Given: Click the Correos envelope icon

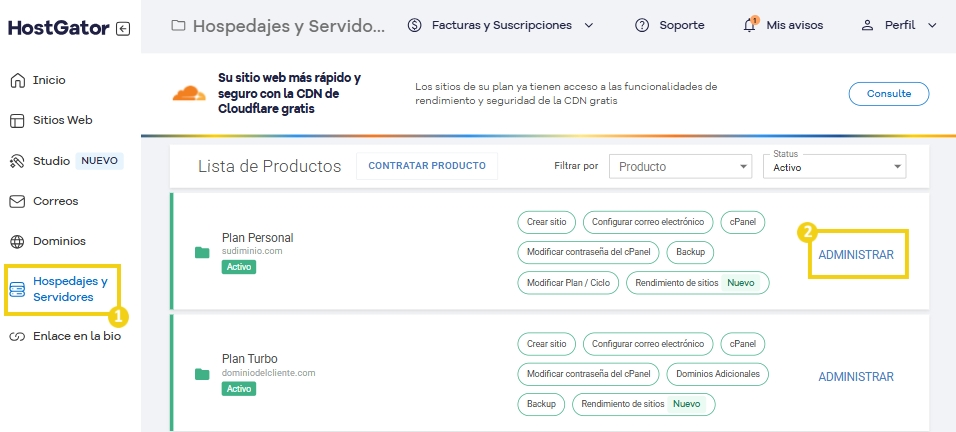Looking at the screenshot, I should [x=18, y=201].
